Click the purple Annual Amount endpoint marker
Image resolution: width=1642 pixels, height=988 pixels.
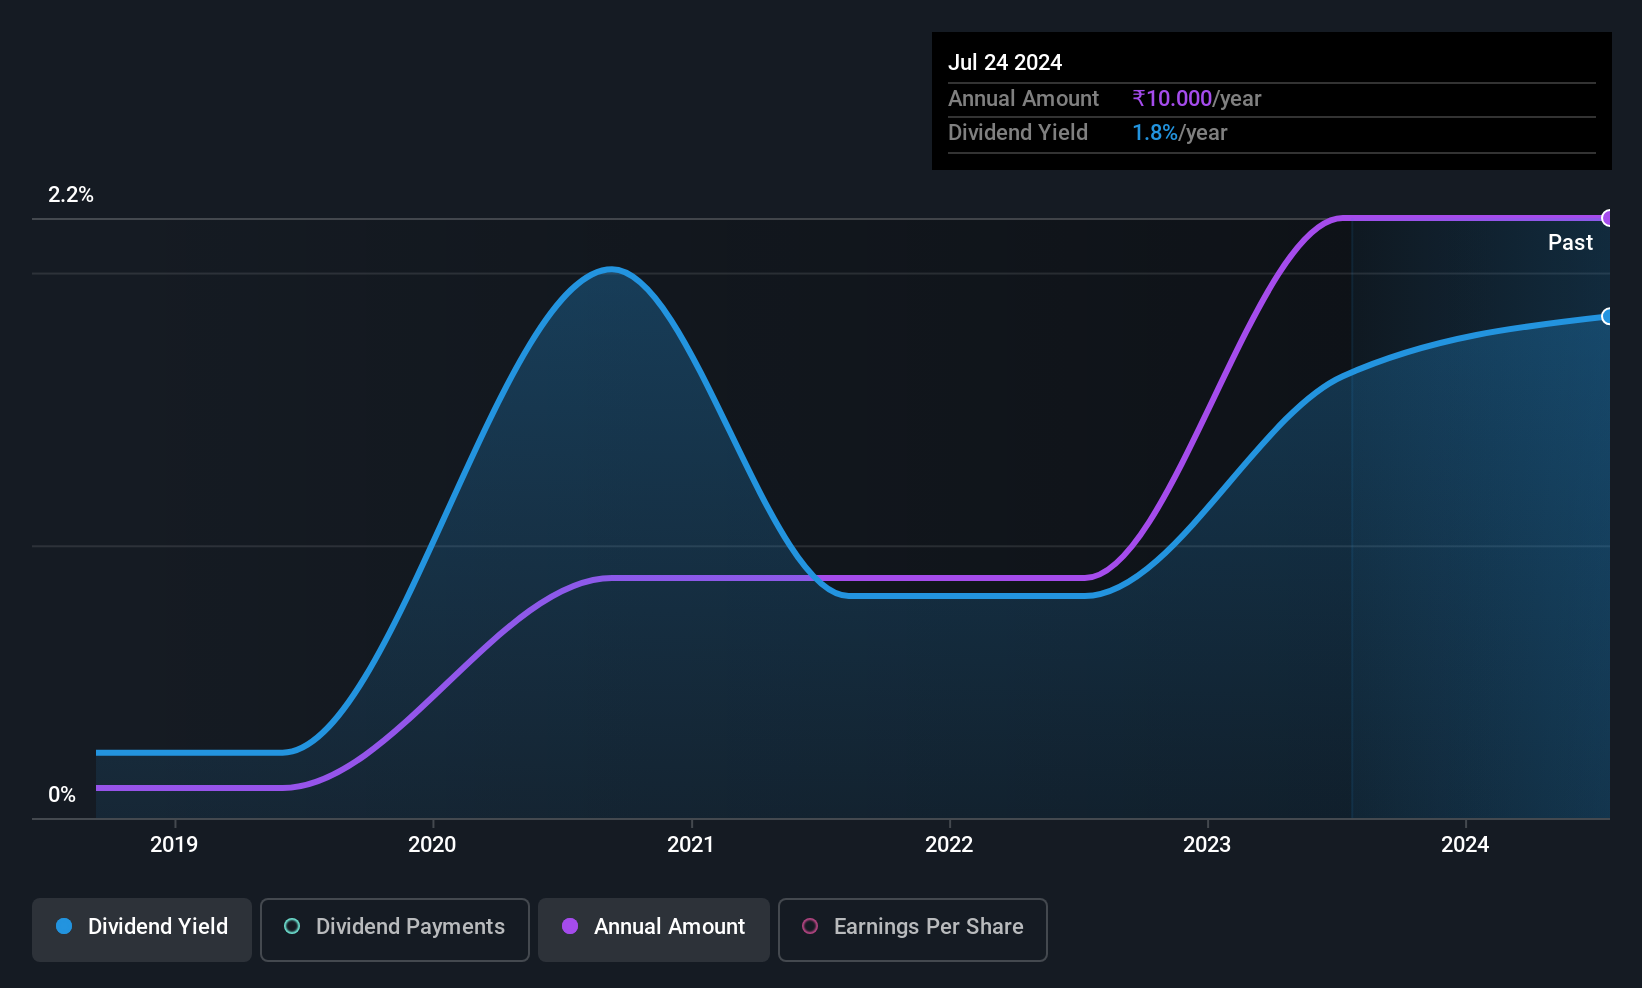1608,218
